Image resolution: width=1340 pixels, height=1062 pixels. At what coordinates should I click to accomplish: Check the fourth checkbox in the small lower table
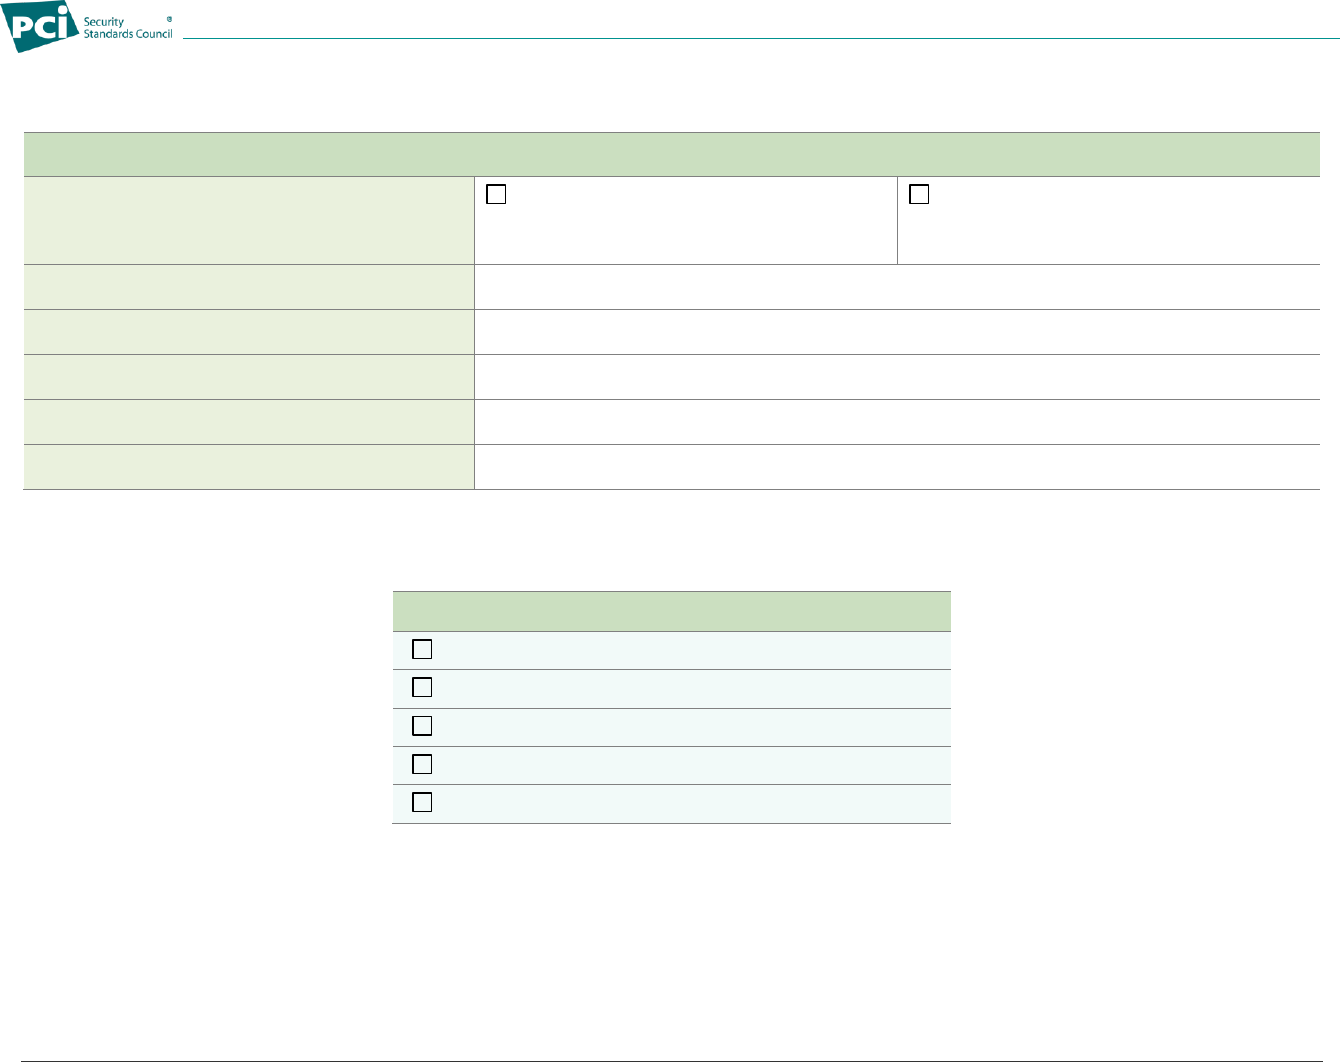(x=422, y=764)
